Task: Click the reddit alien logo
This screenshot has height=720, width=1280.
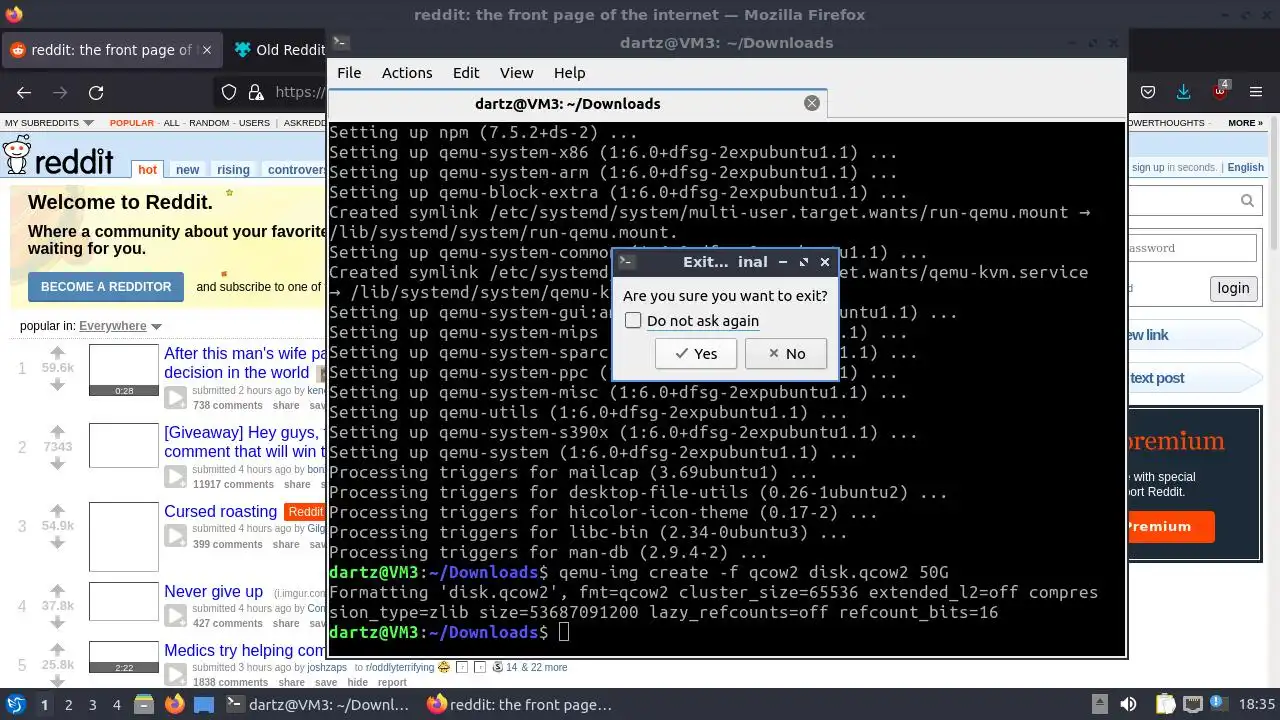Action: (x=17, y=157)
